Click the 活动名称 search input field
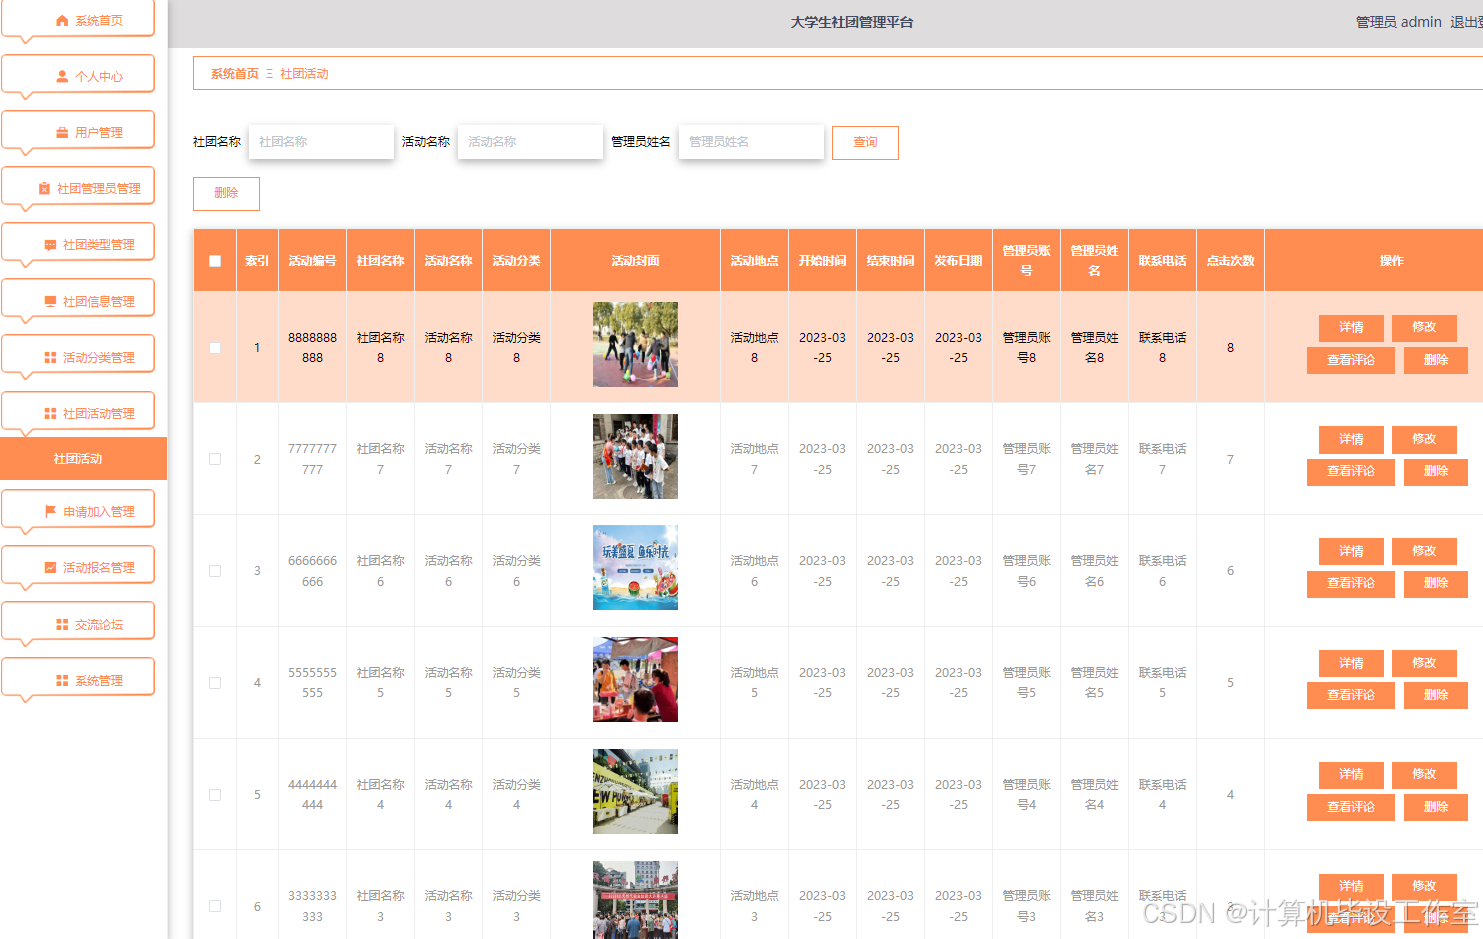 point(530,142)
